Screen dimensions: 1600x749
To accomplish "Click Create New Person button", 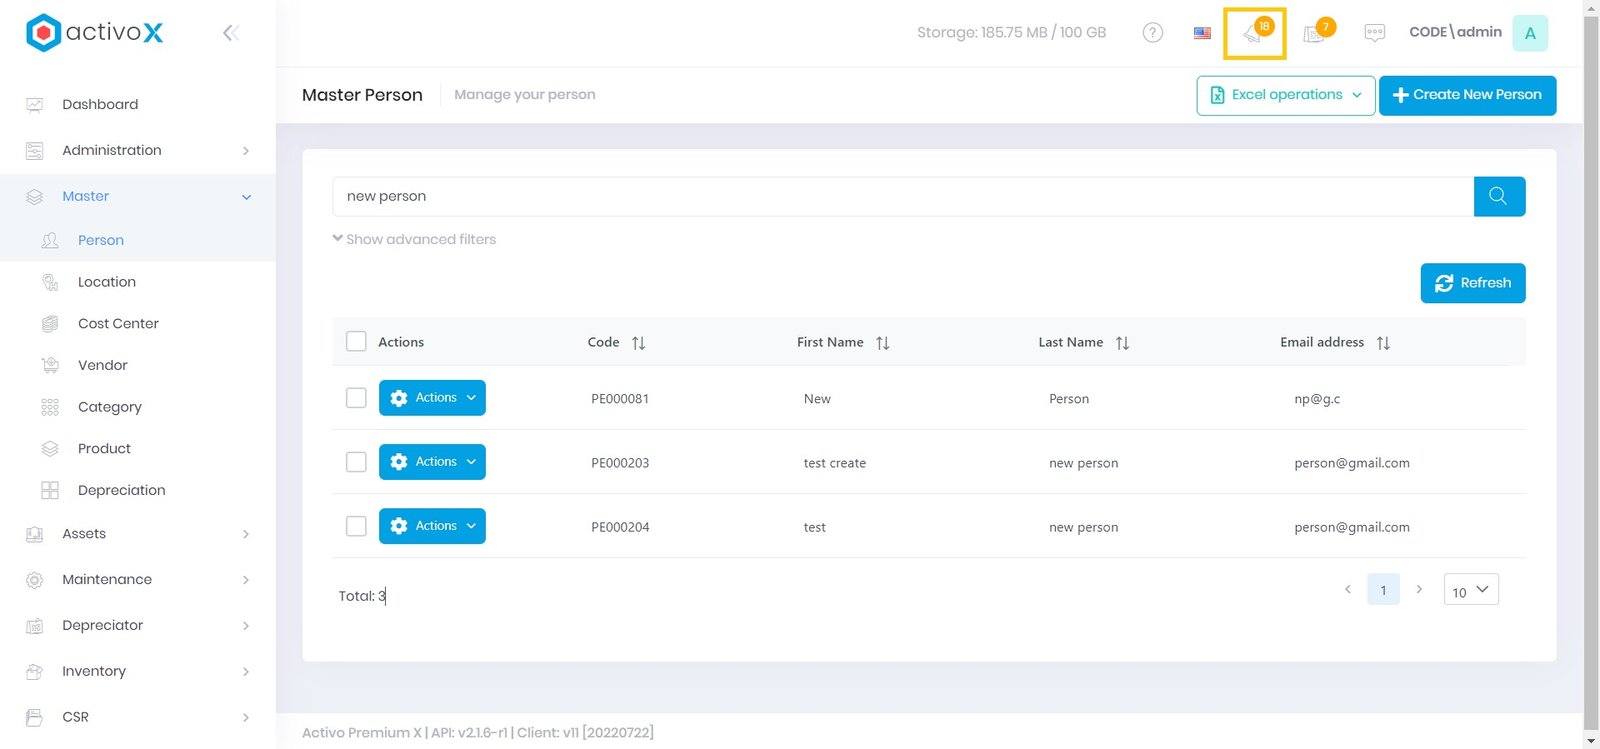I will click(1466, 95).
